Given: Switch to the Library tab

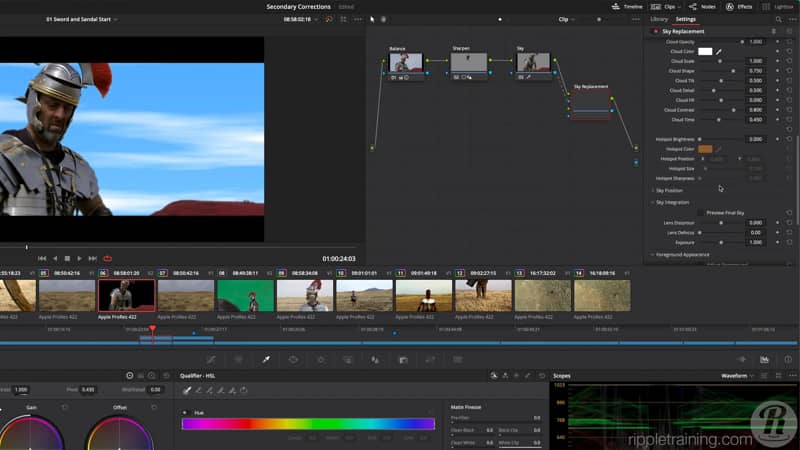Looking at the screenshot, I should coord(659,19).
